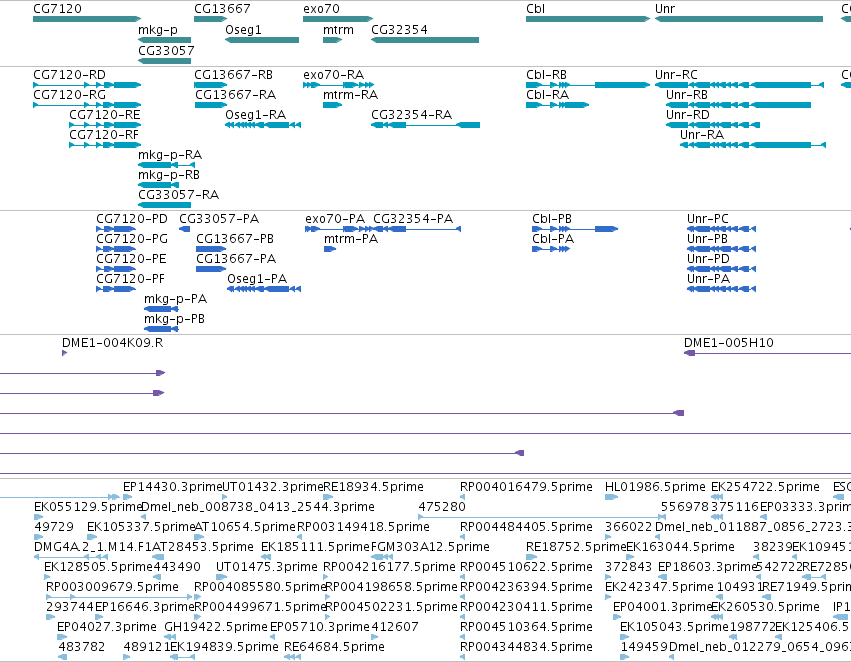Click the CG7120 gene label
Screen dimensions: 851x662
tap(57, 9)
